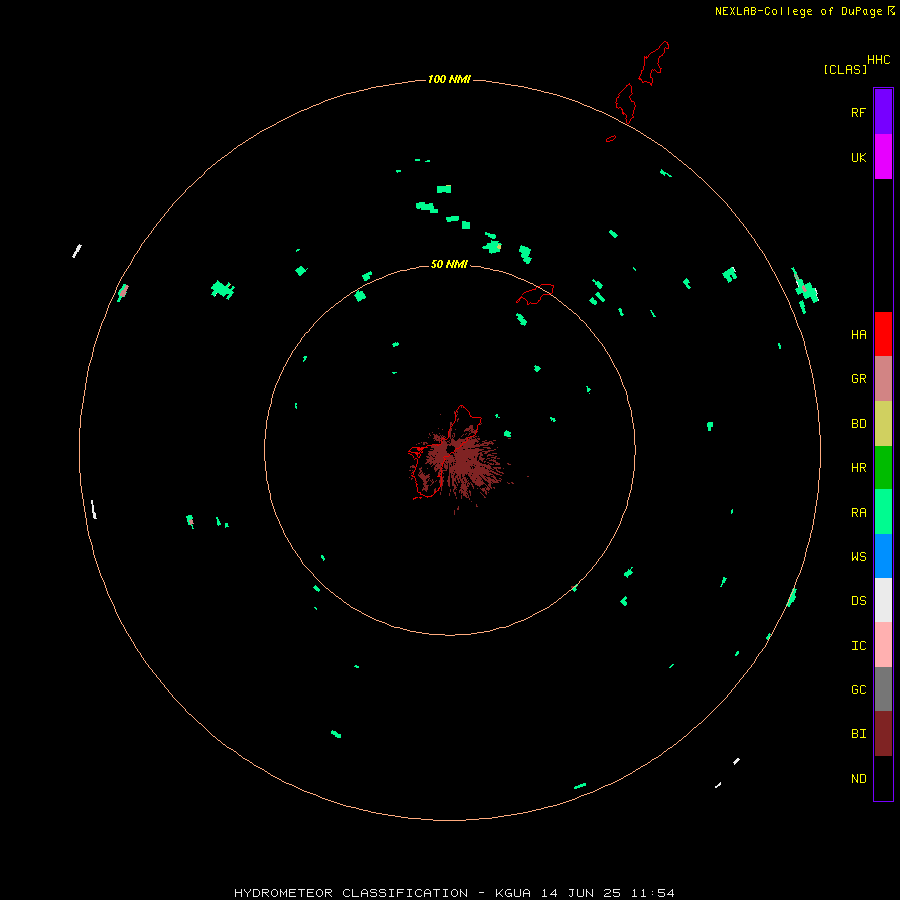Viewport: 900px width, 900px height.
Task: Click the RF purple legend color swatch
Action: click(x=883, y=112)
